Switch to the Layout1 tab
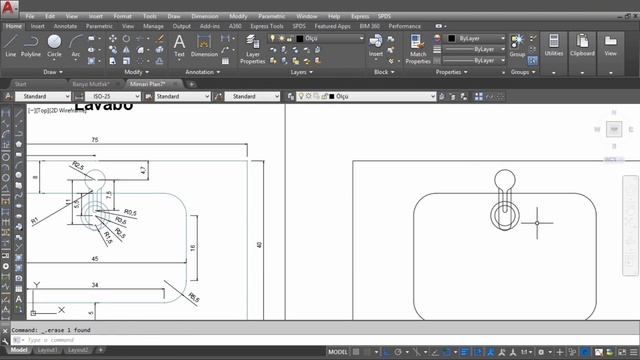This screenshot has height=360, width=640. (x=47, y=350)
